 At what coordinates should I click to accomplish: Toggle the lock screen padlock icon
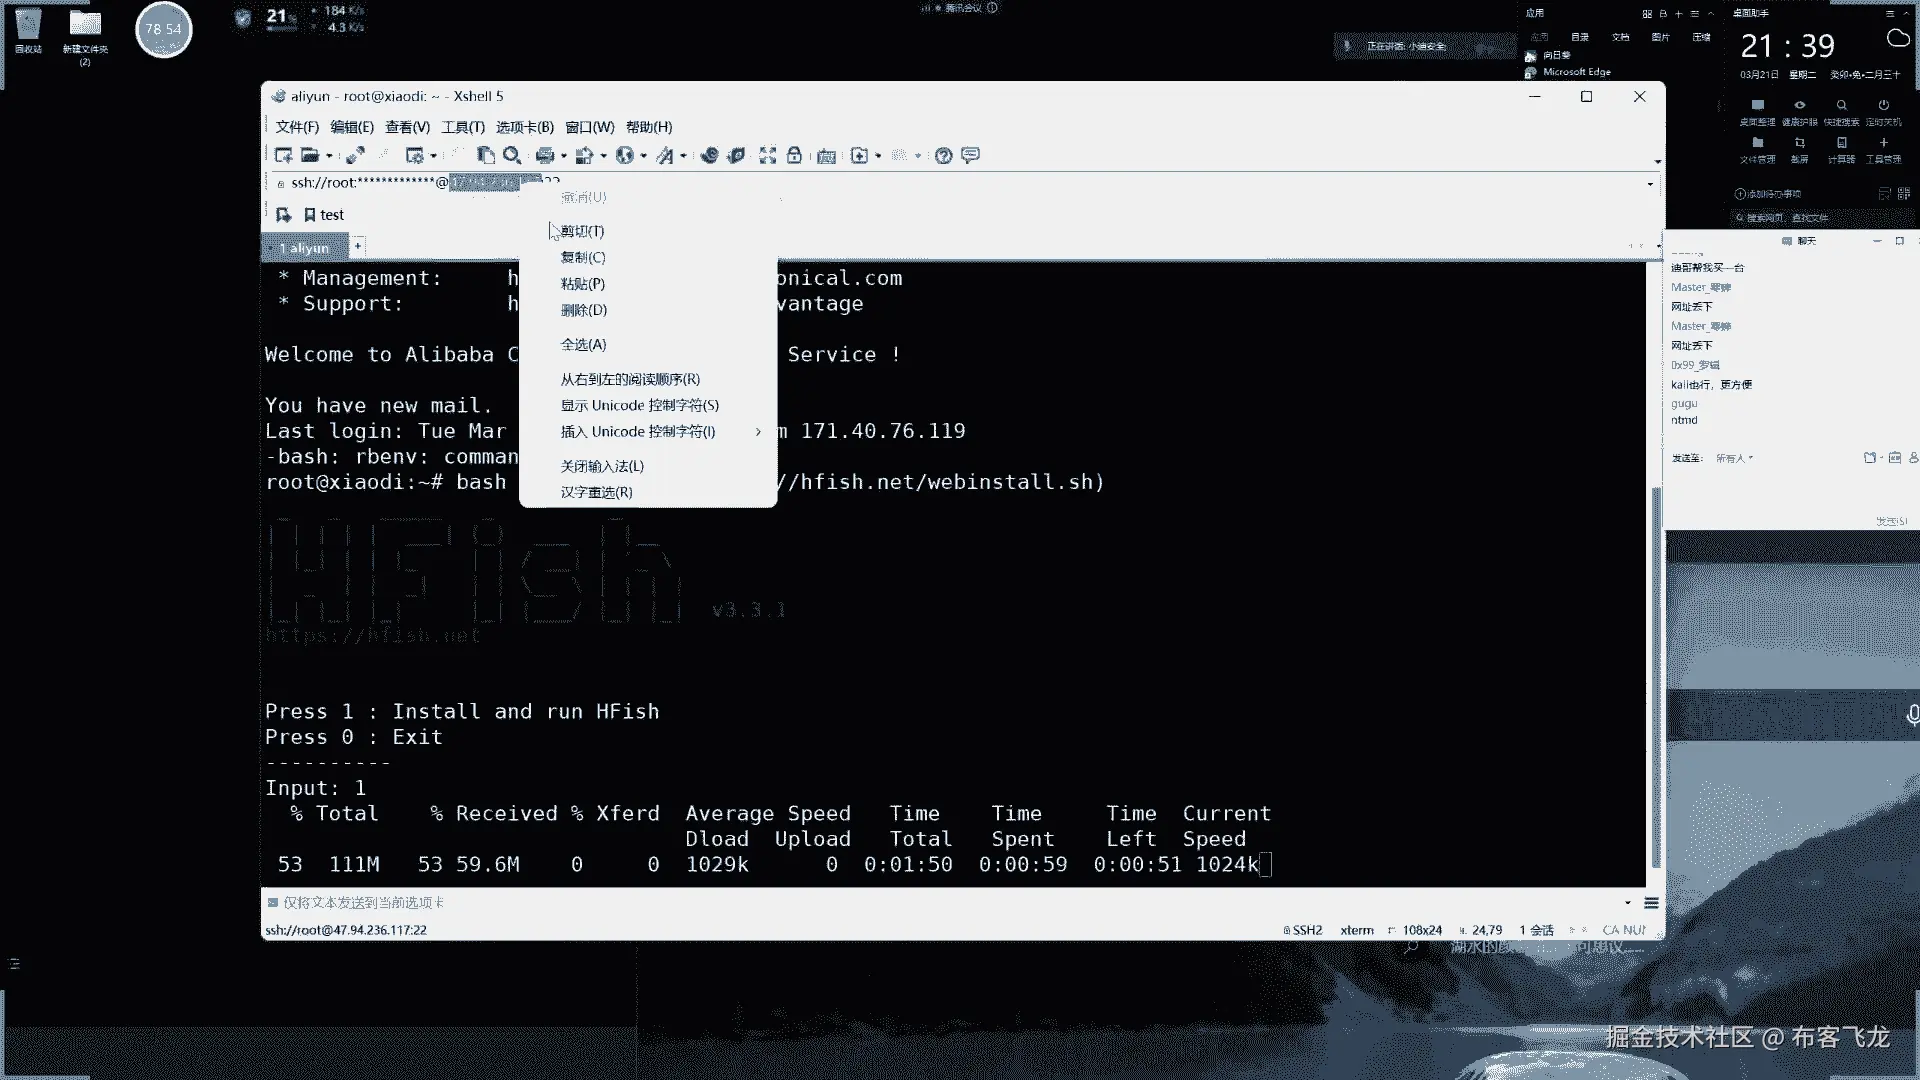coord(794,155)
